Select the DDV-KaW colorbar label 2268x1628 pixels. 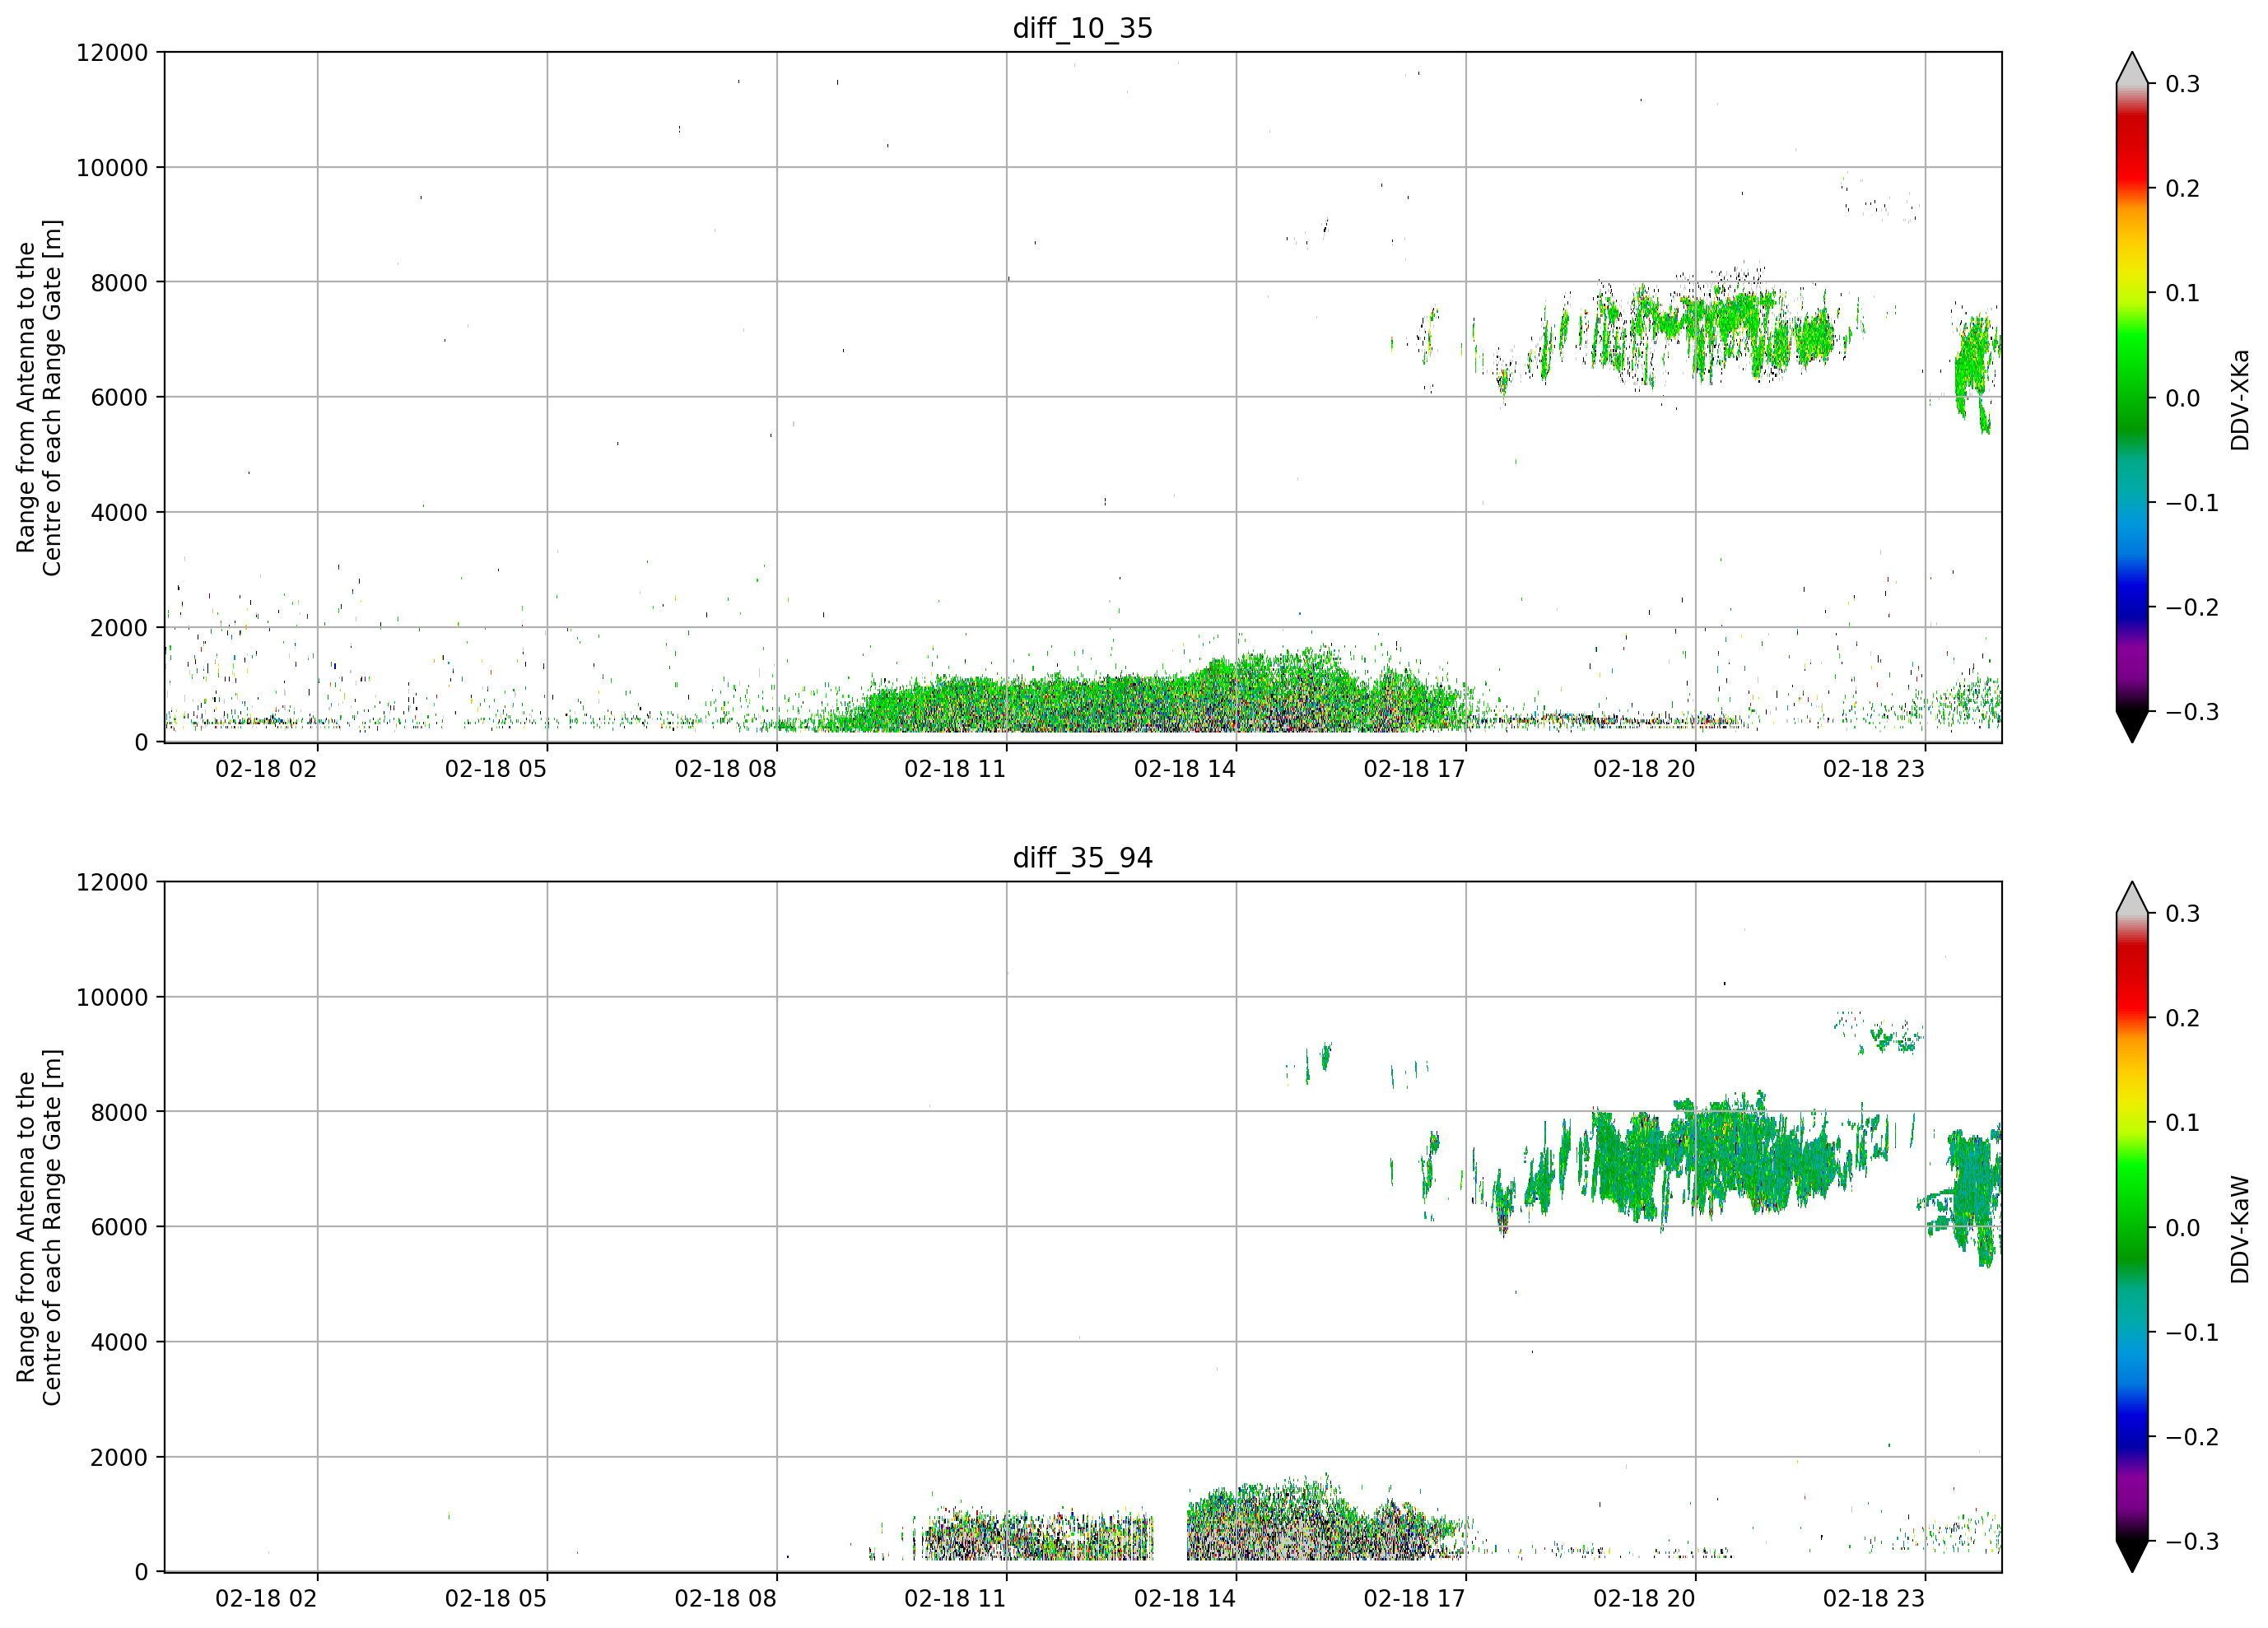[x=2240, y=1229]
